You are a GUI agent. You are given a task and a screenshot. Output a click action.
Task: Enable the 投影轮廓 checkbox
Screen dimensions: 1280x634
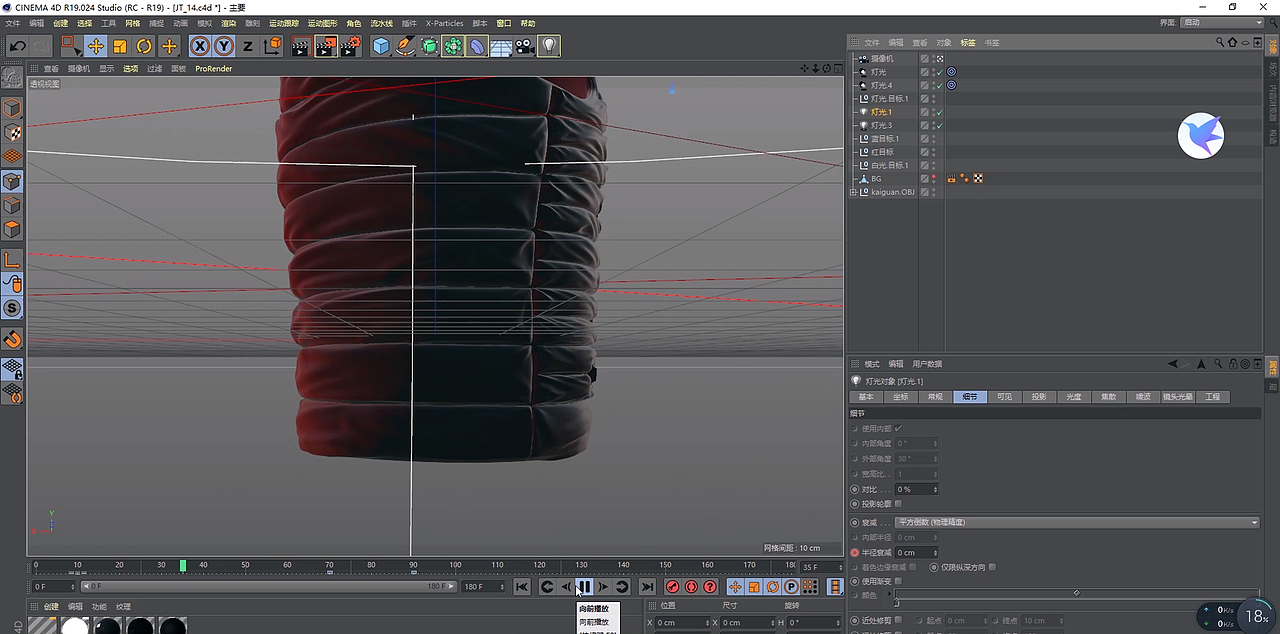898,504
